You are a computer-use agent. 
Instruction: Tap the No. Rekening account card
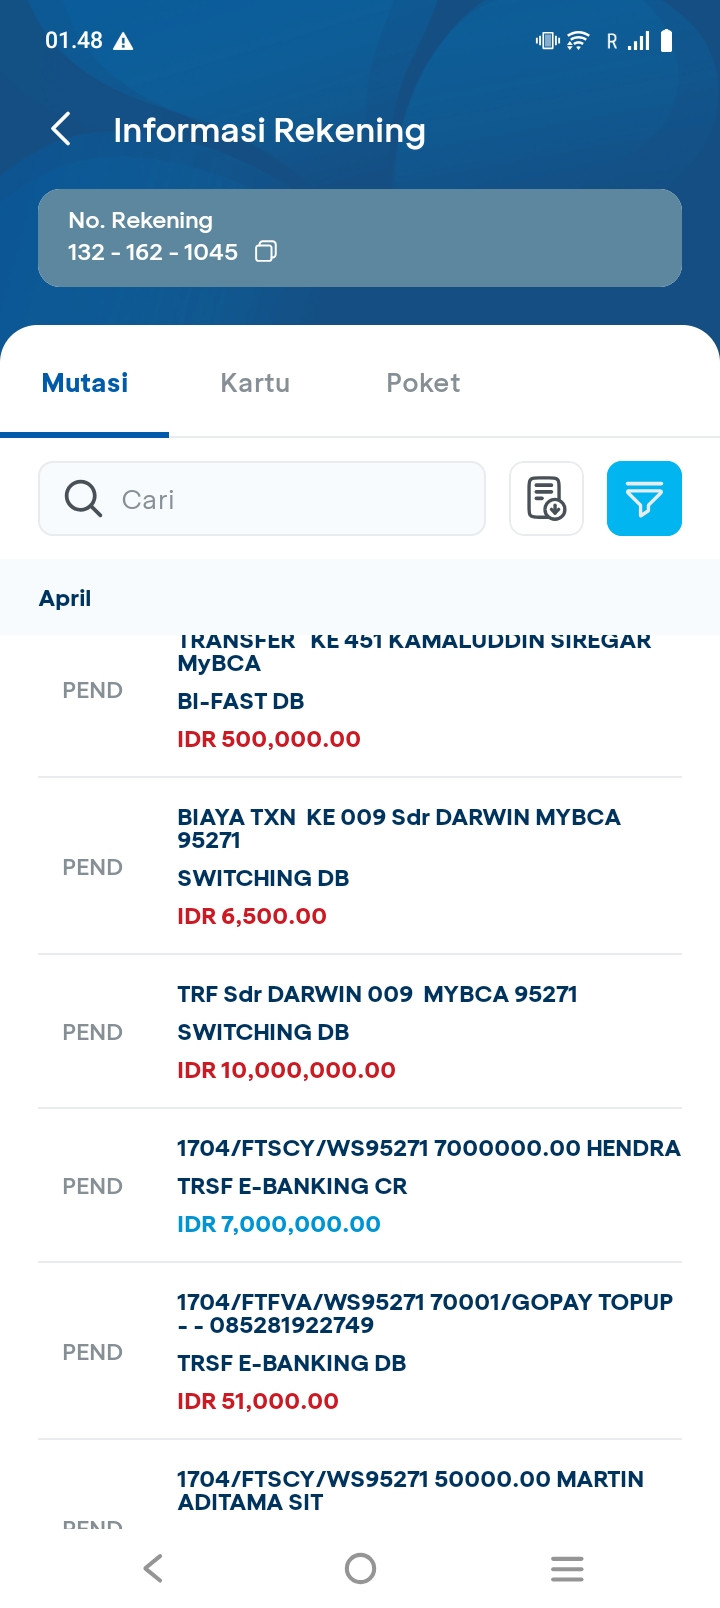point(360,238)
